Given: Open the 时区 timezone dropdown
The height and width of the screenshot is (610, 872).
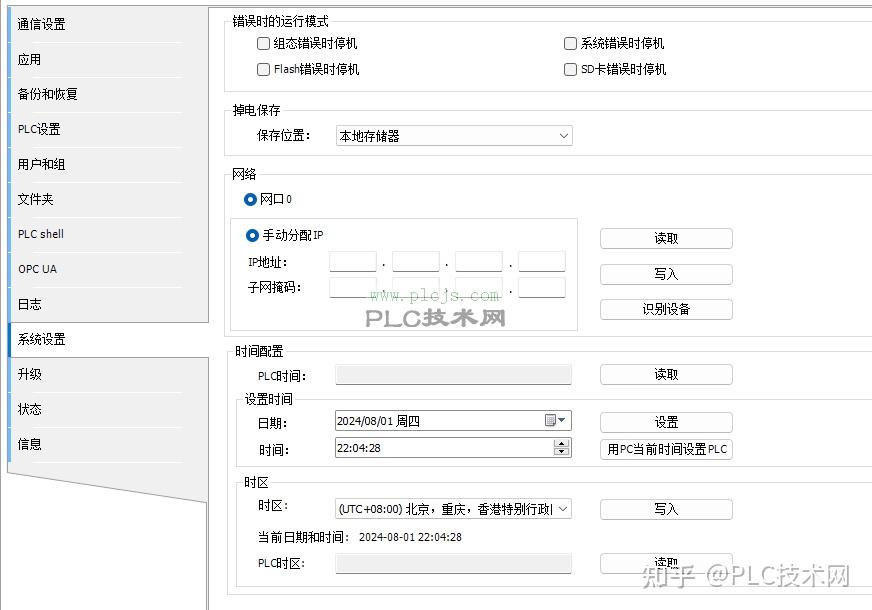Looking at the screenshot, I should click(453, 509).
